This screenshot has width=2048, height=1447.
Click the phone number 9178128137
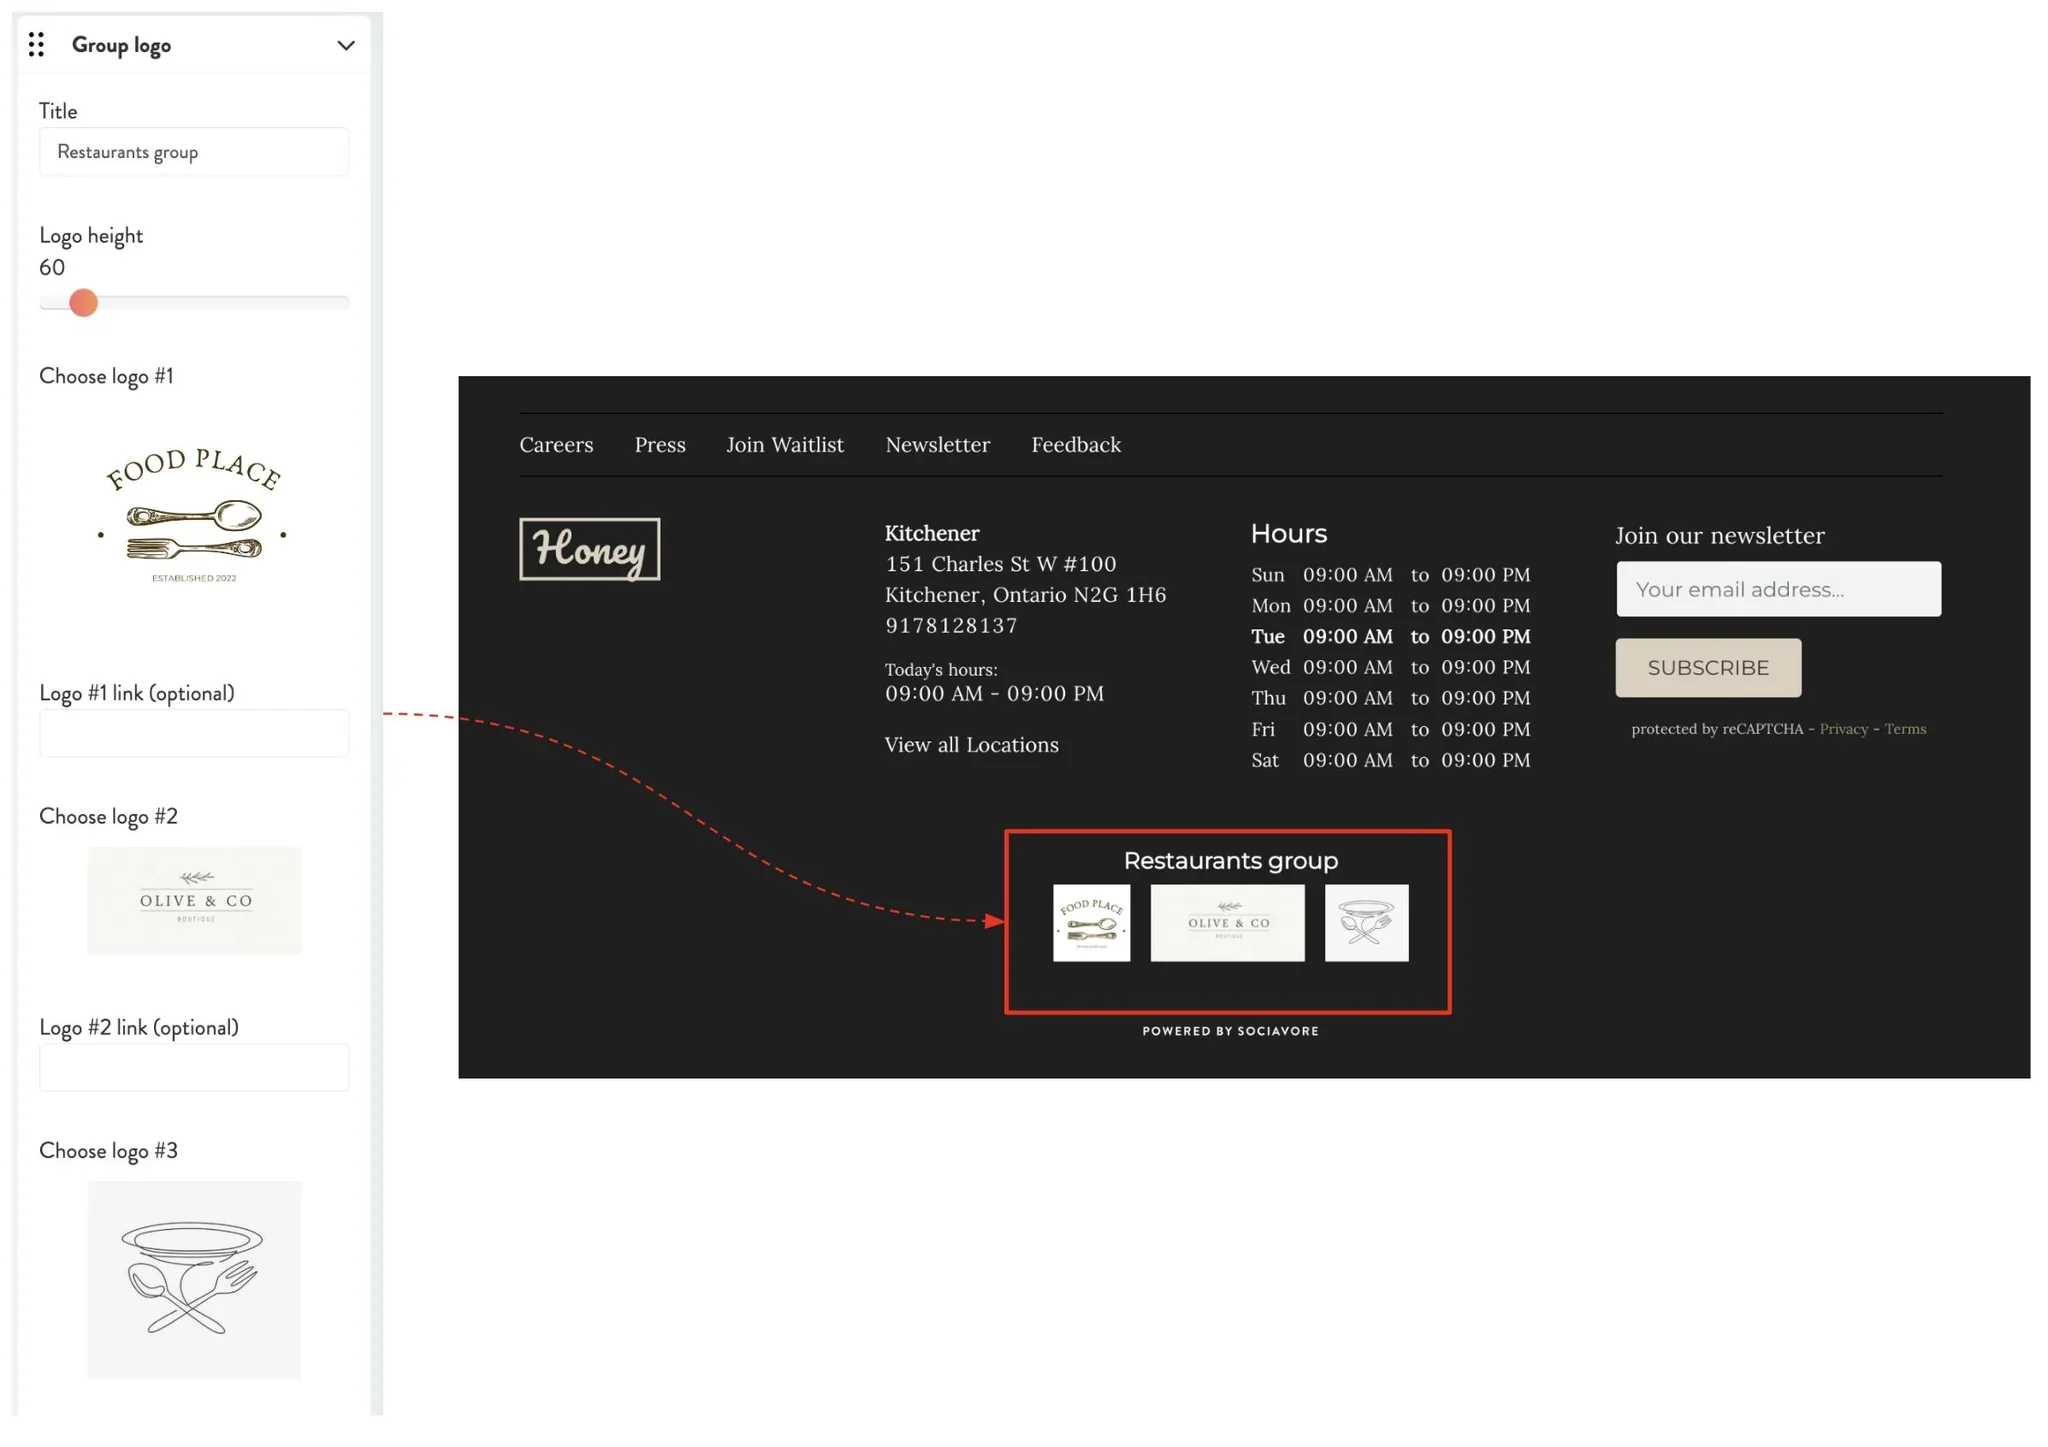[951, 626]
